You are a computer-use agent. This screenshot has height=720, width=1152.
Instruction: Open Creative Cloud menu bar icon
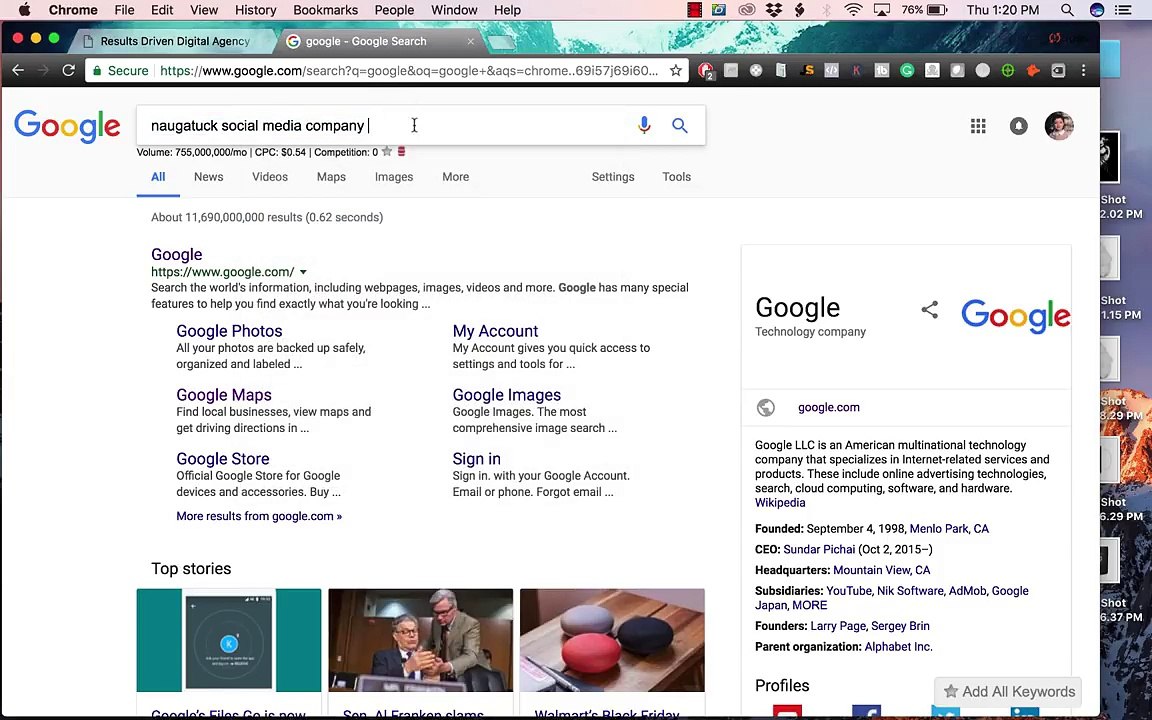coord(746,10)
